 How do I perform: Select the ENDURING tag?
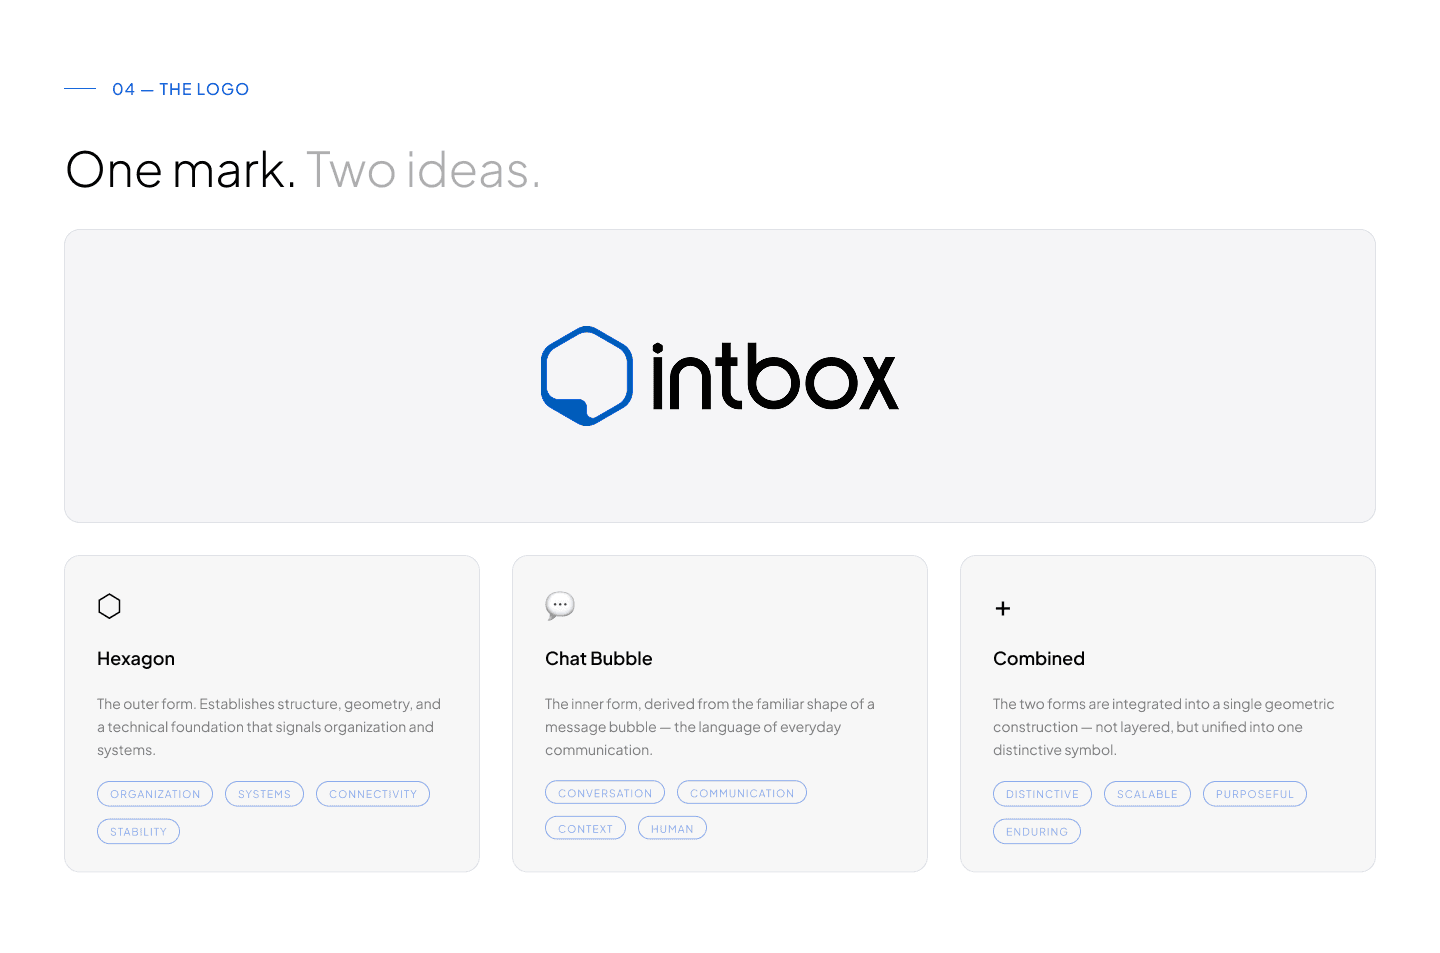coord(1037,832)
